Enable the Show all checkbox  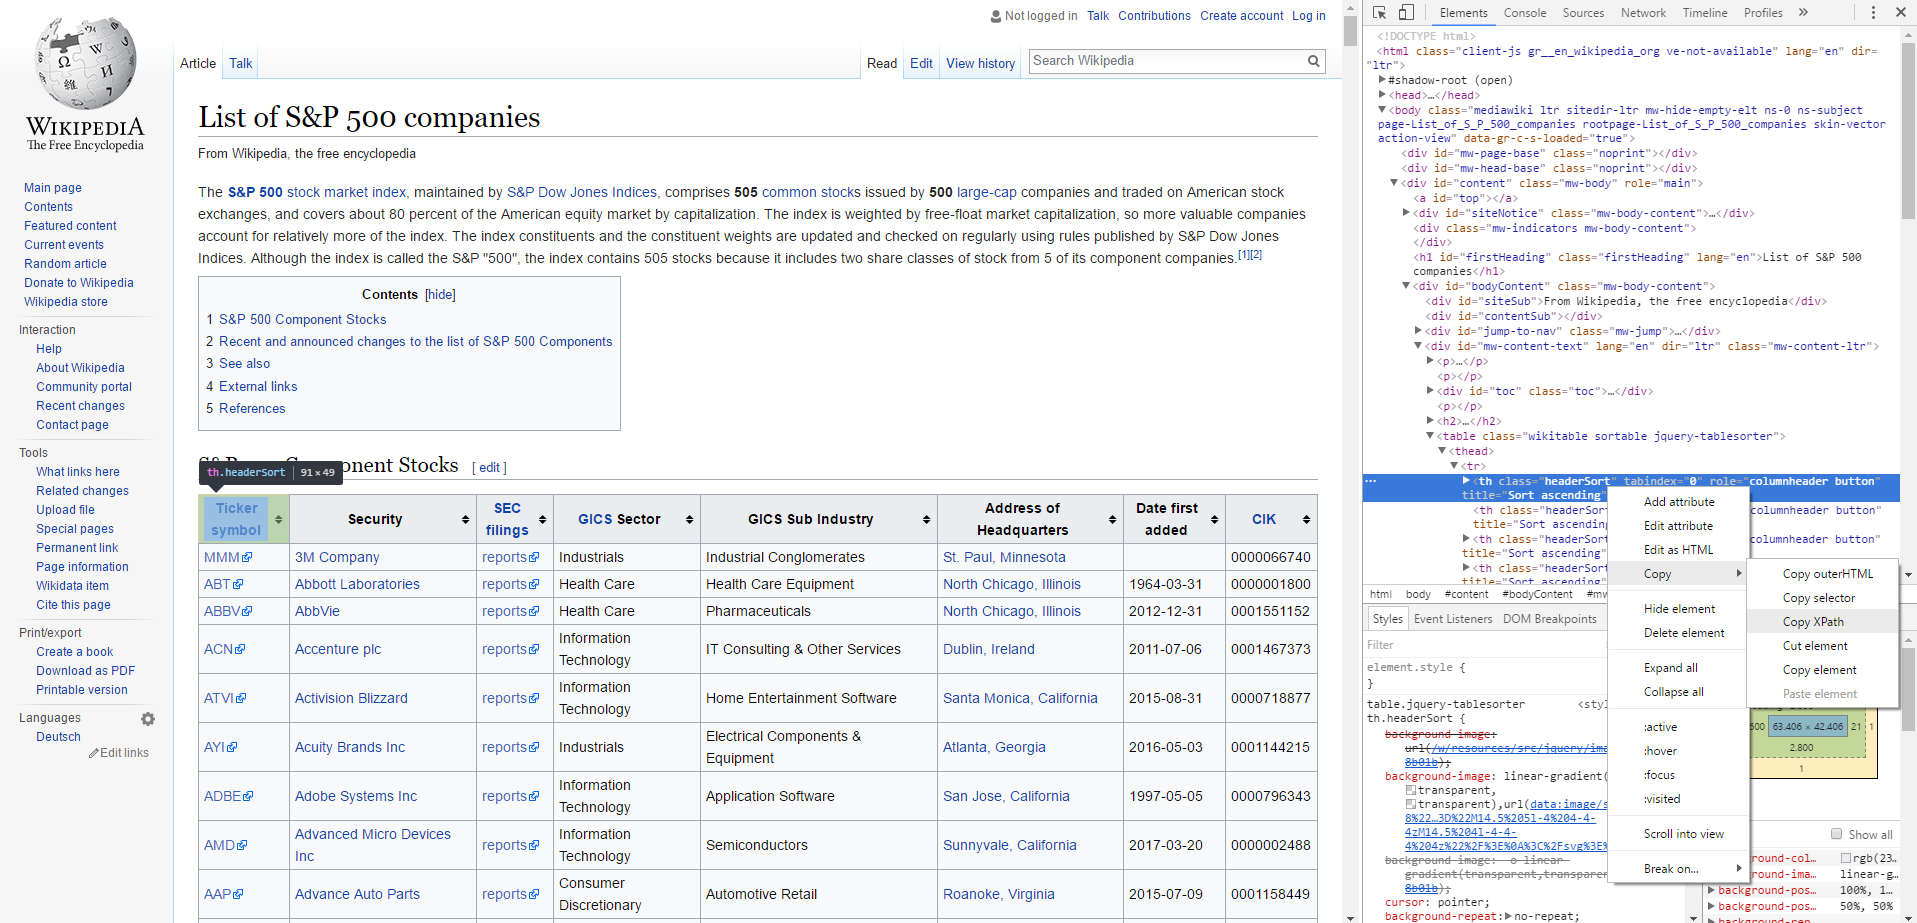pyautogui.click(x=1836, y=834)
